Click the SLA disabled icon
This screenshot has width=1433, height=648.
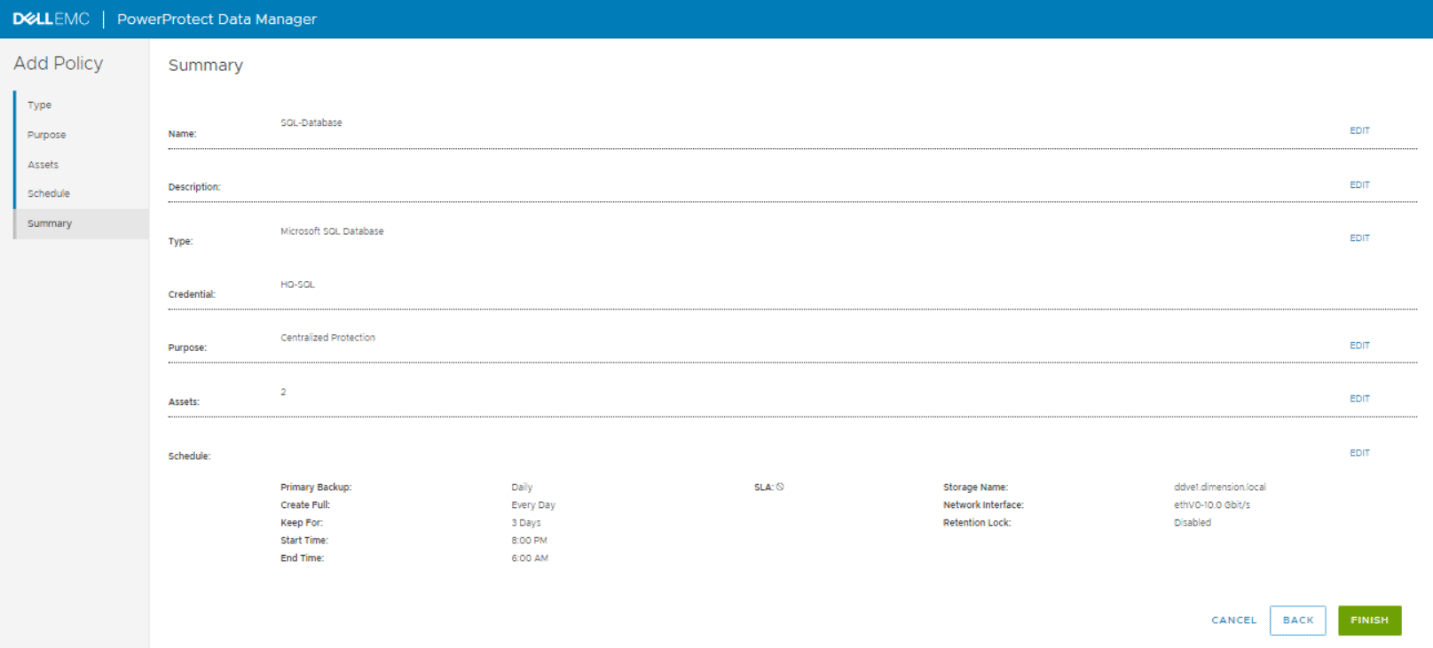tap(780, 487)
